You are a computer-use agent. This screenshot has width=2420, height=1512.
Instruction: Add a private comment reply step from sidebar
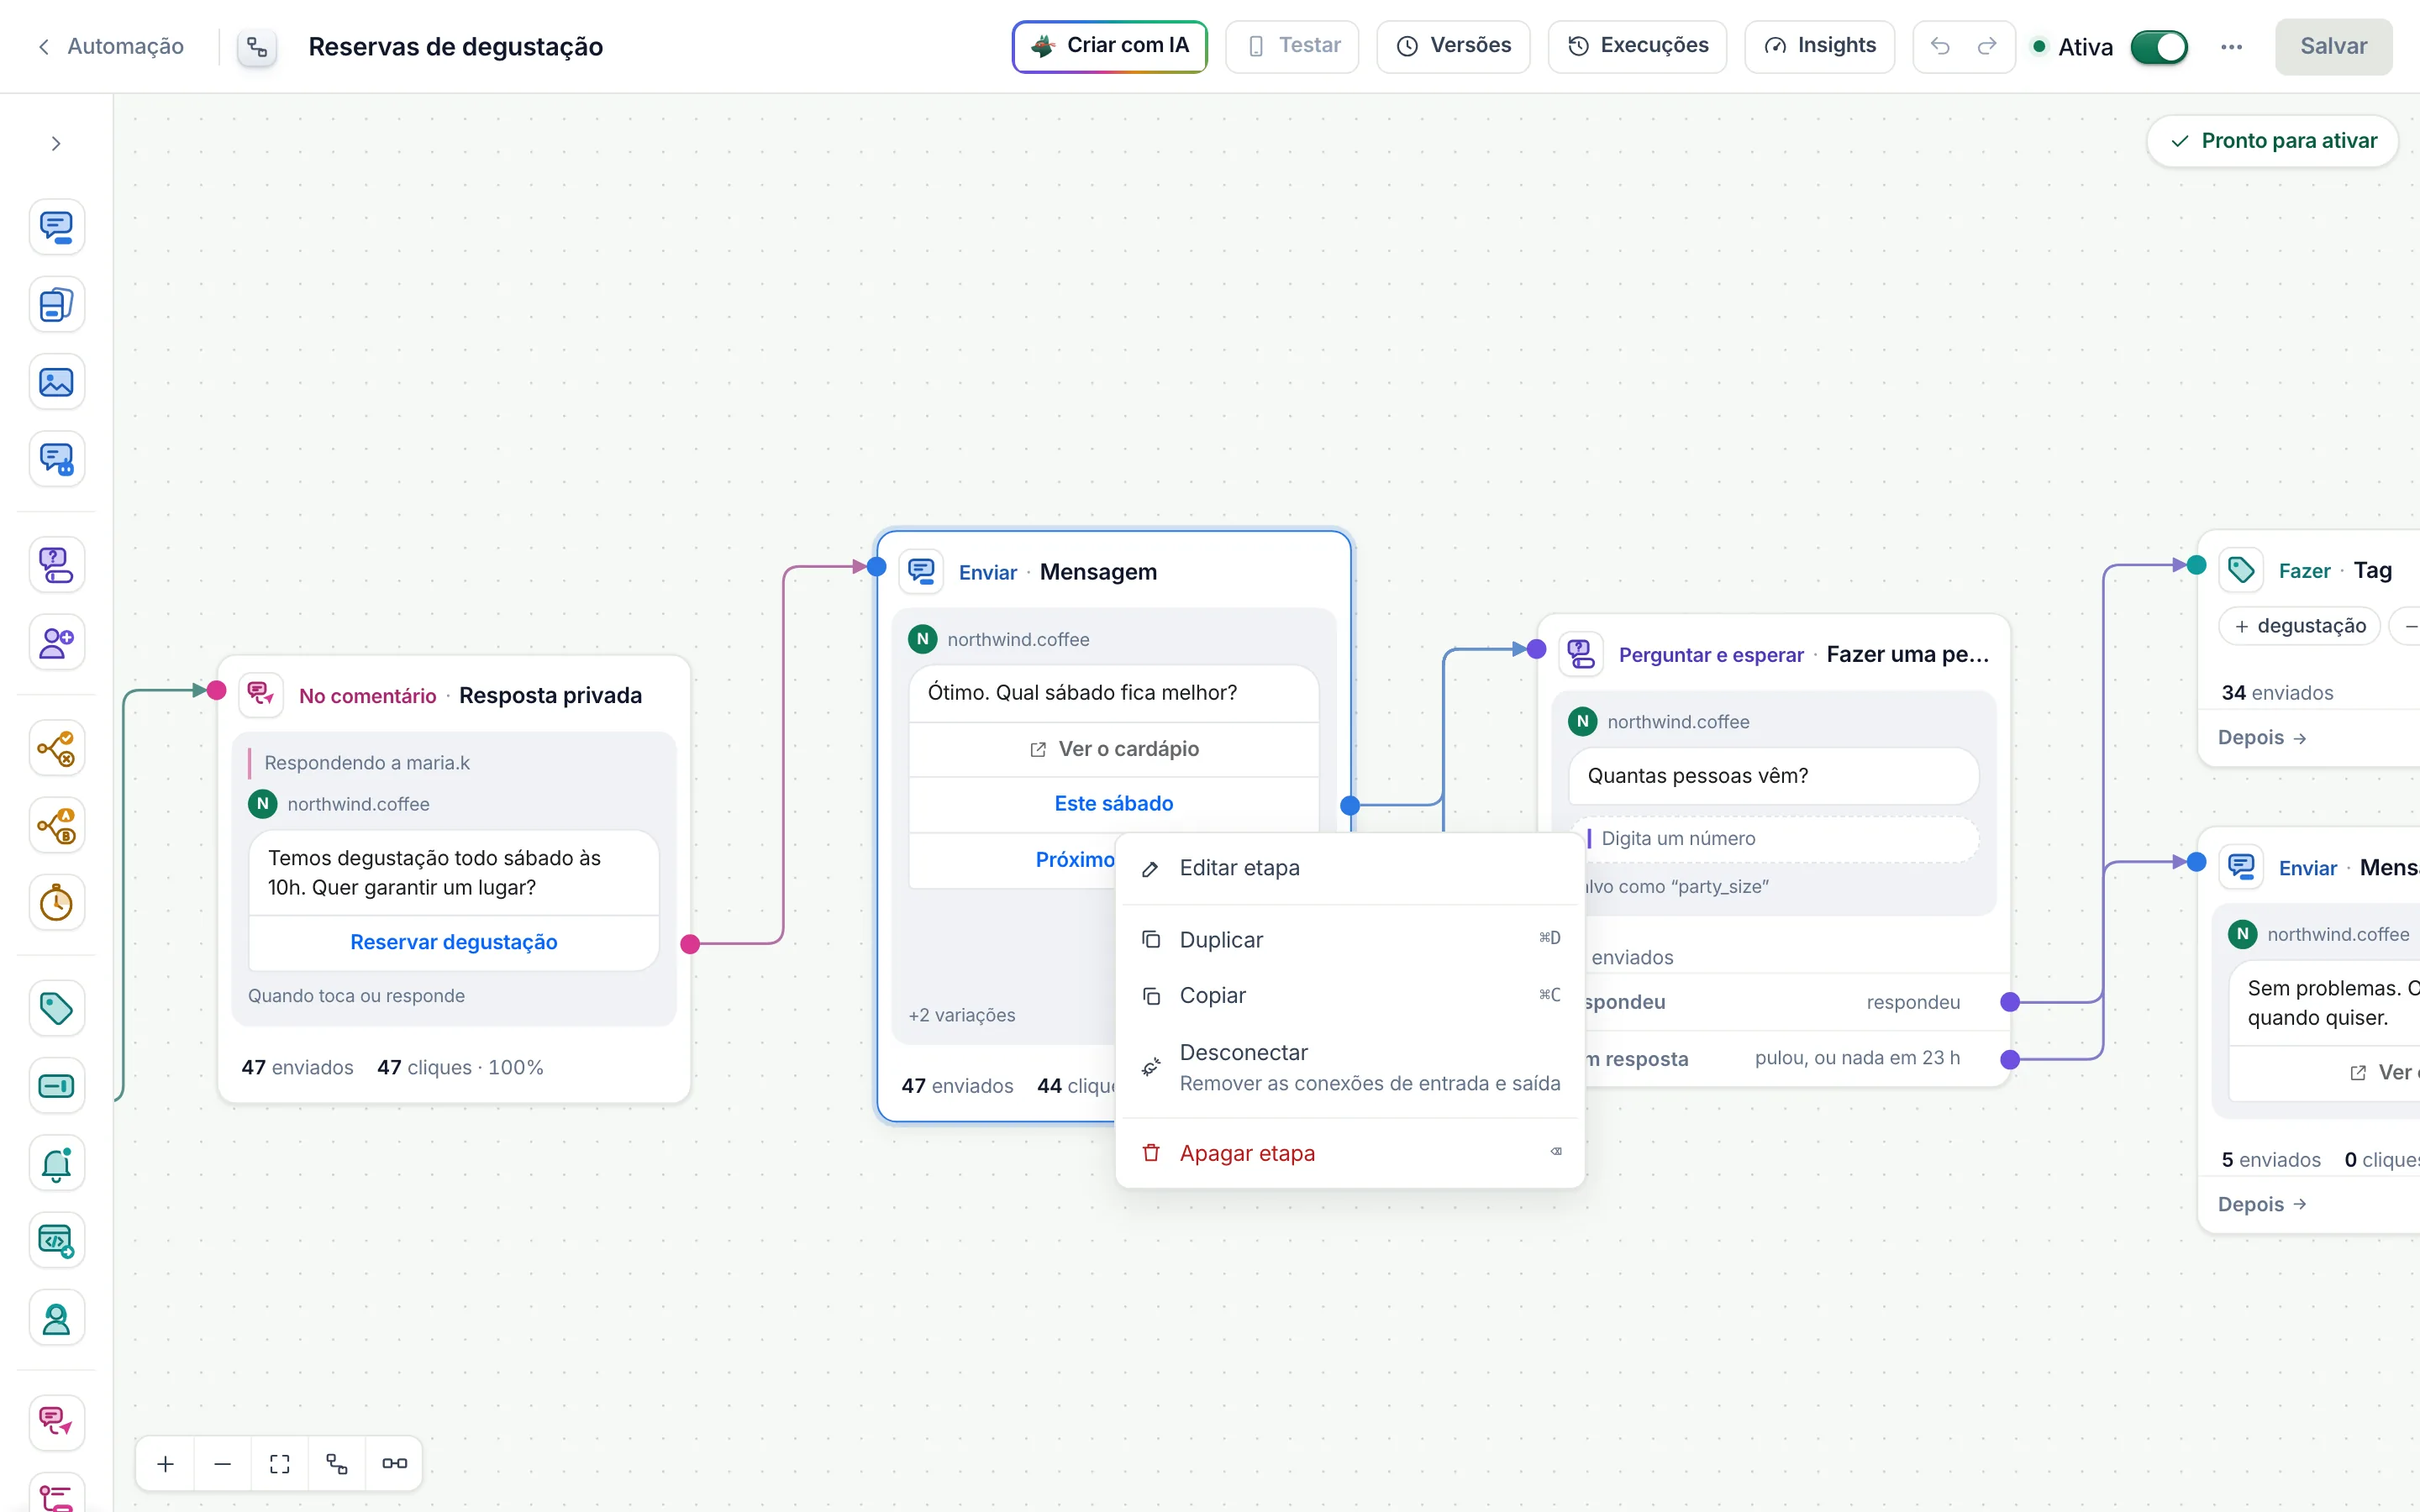pyautogui.click(x=56, y=1423)
